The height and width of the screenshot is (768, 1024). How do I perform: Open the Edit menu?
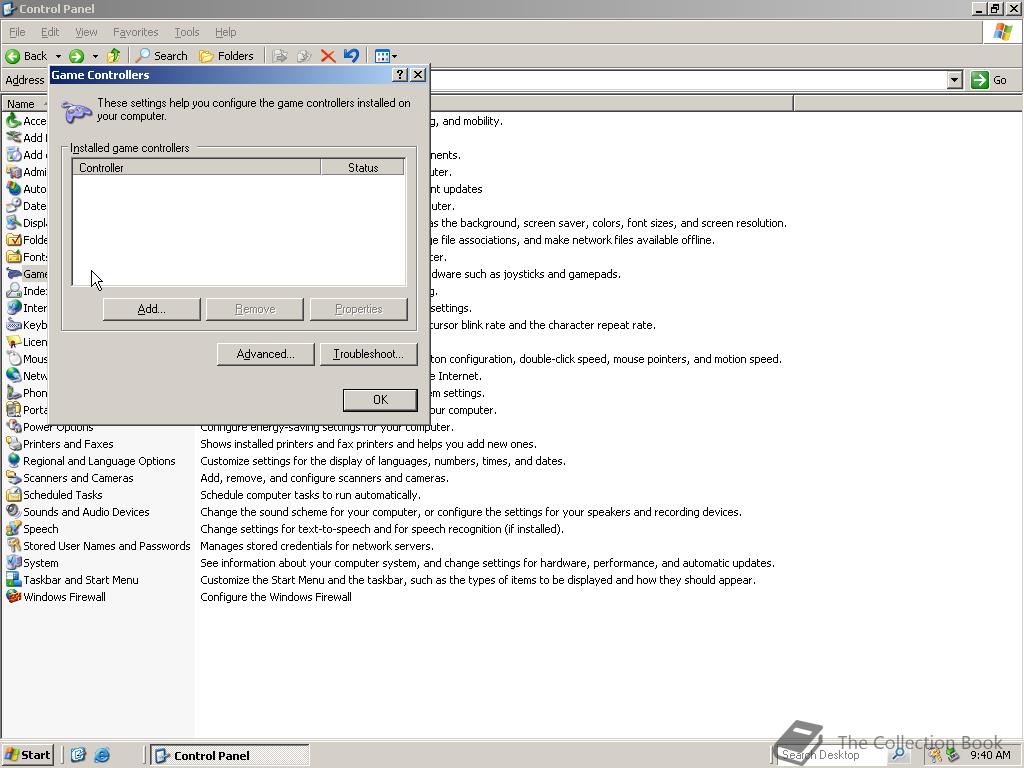tap(50, 32)
